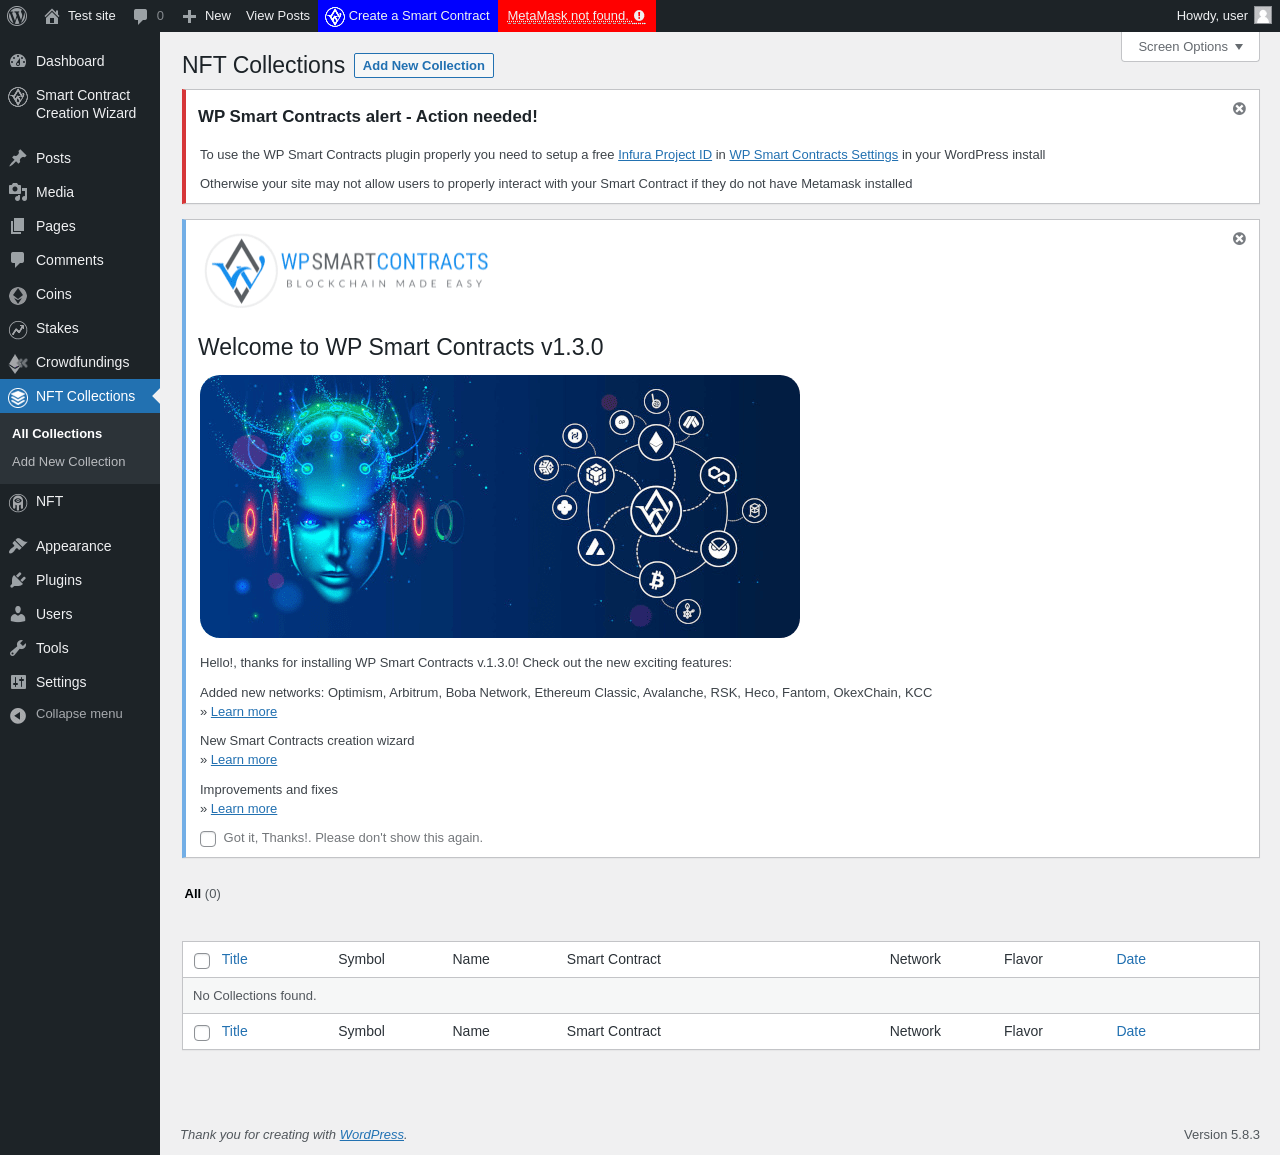Image resolution: width=1280 pixels, height=1155 pixels.
Task: Sort by Date in table header
Action: pyautogui.click(x=1131, y=959)
